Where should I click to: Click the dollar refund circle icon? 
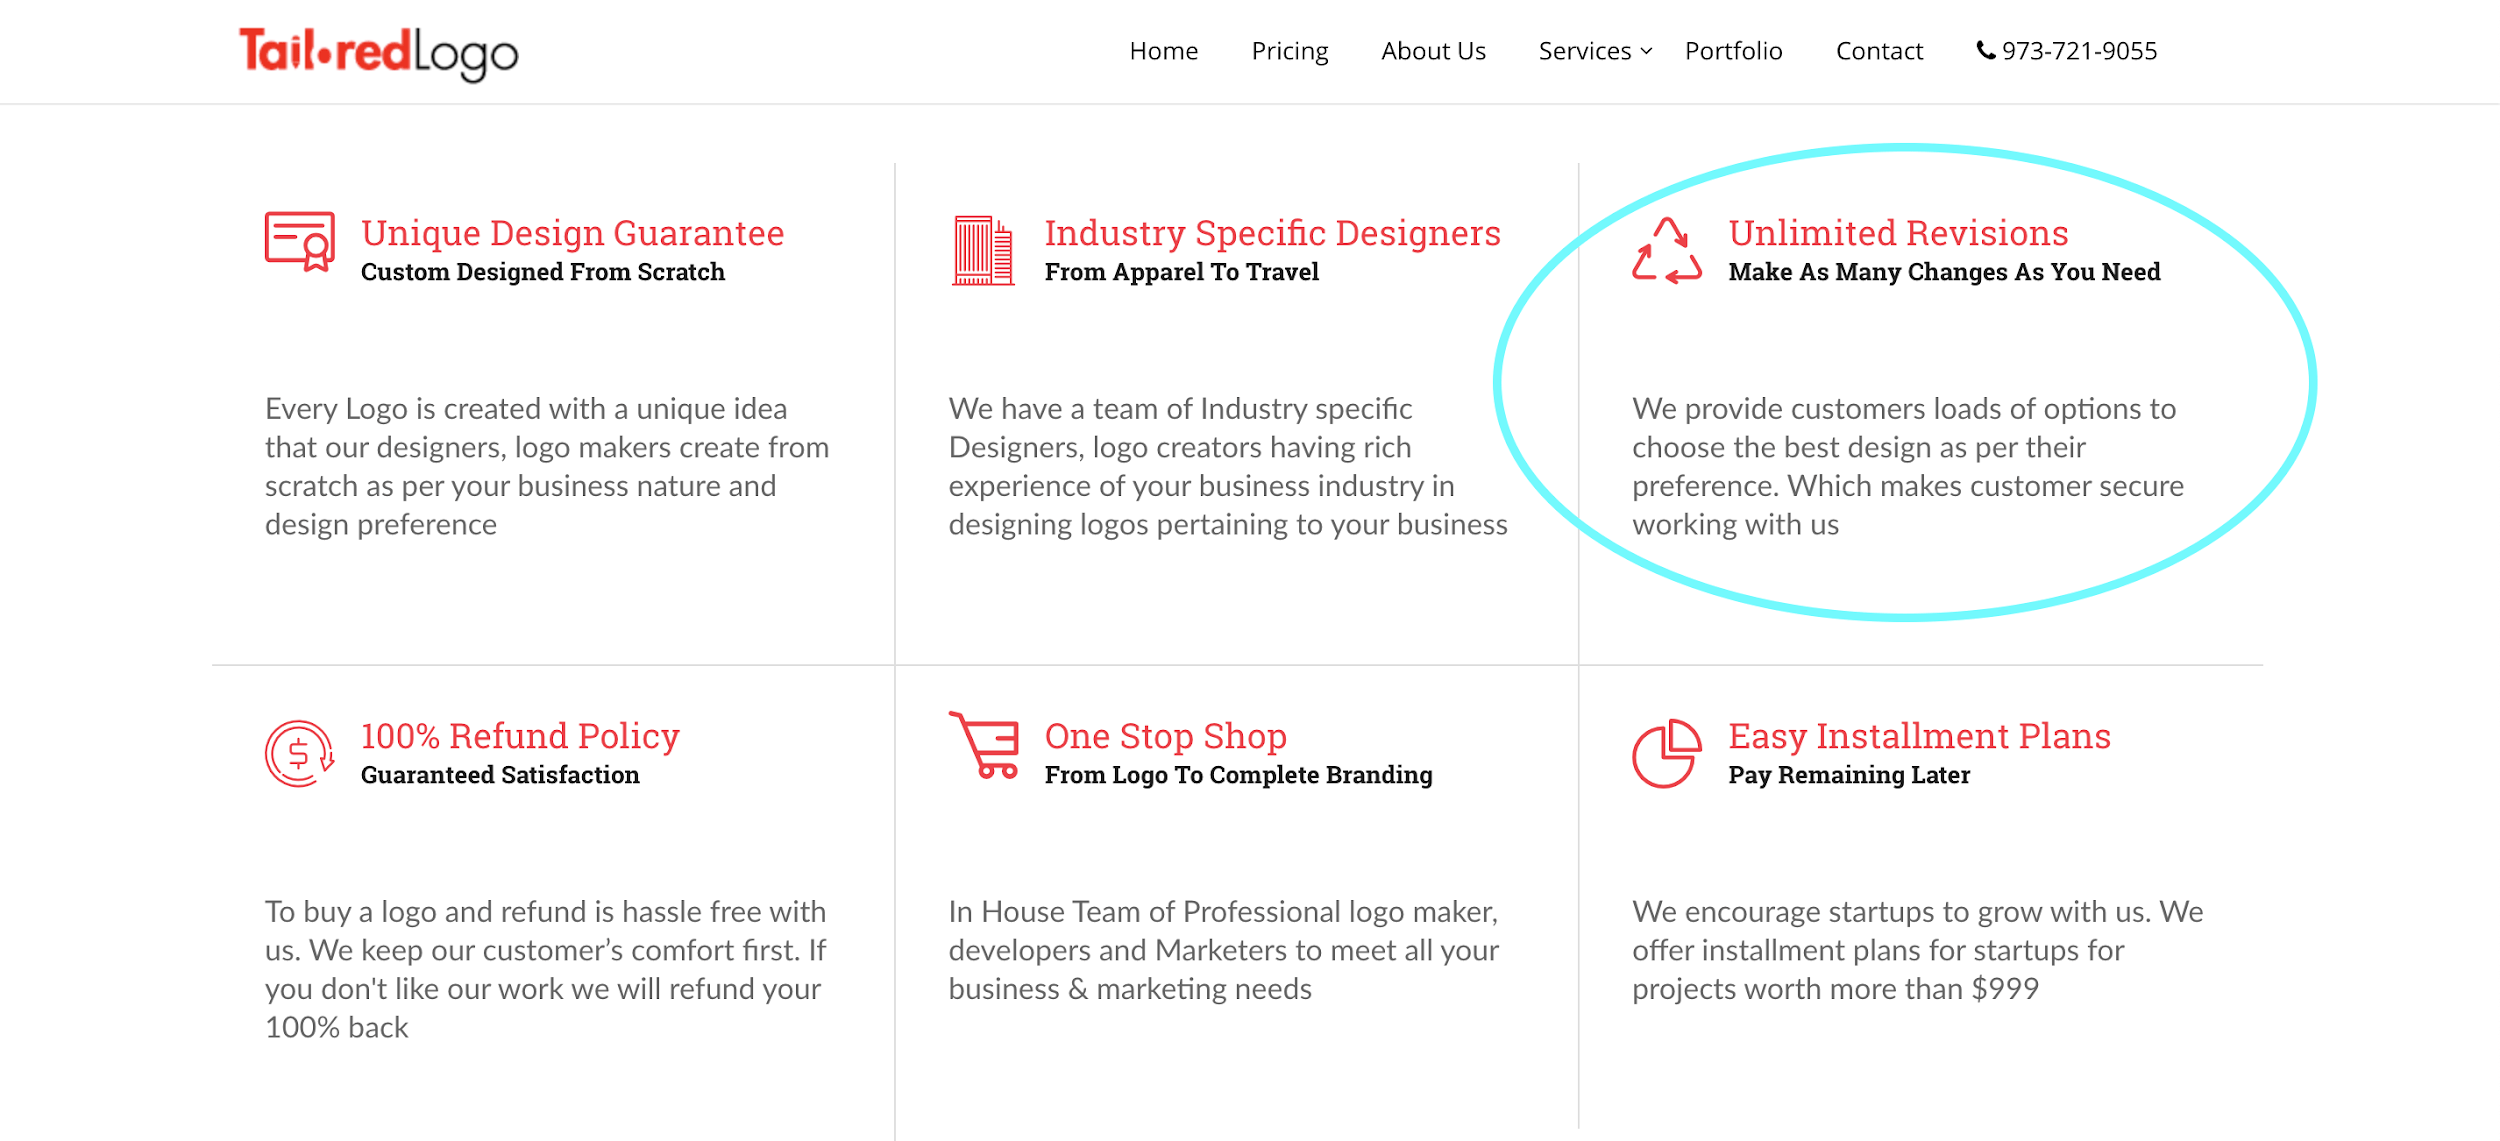(300, 753)
